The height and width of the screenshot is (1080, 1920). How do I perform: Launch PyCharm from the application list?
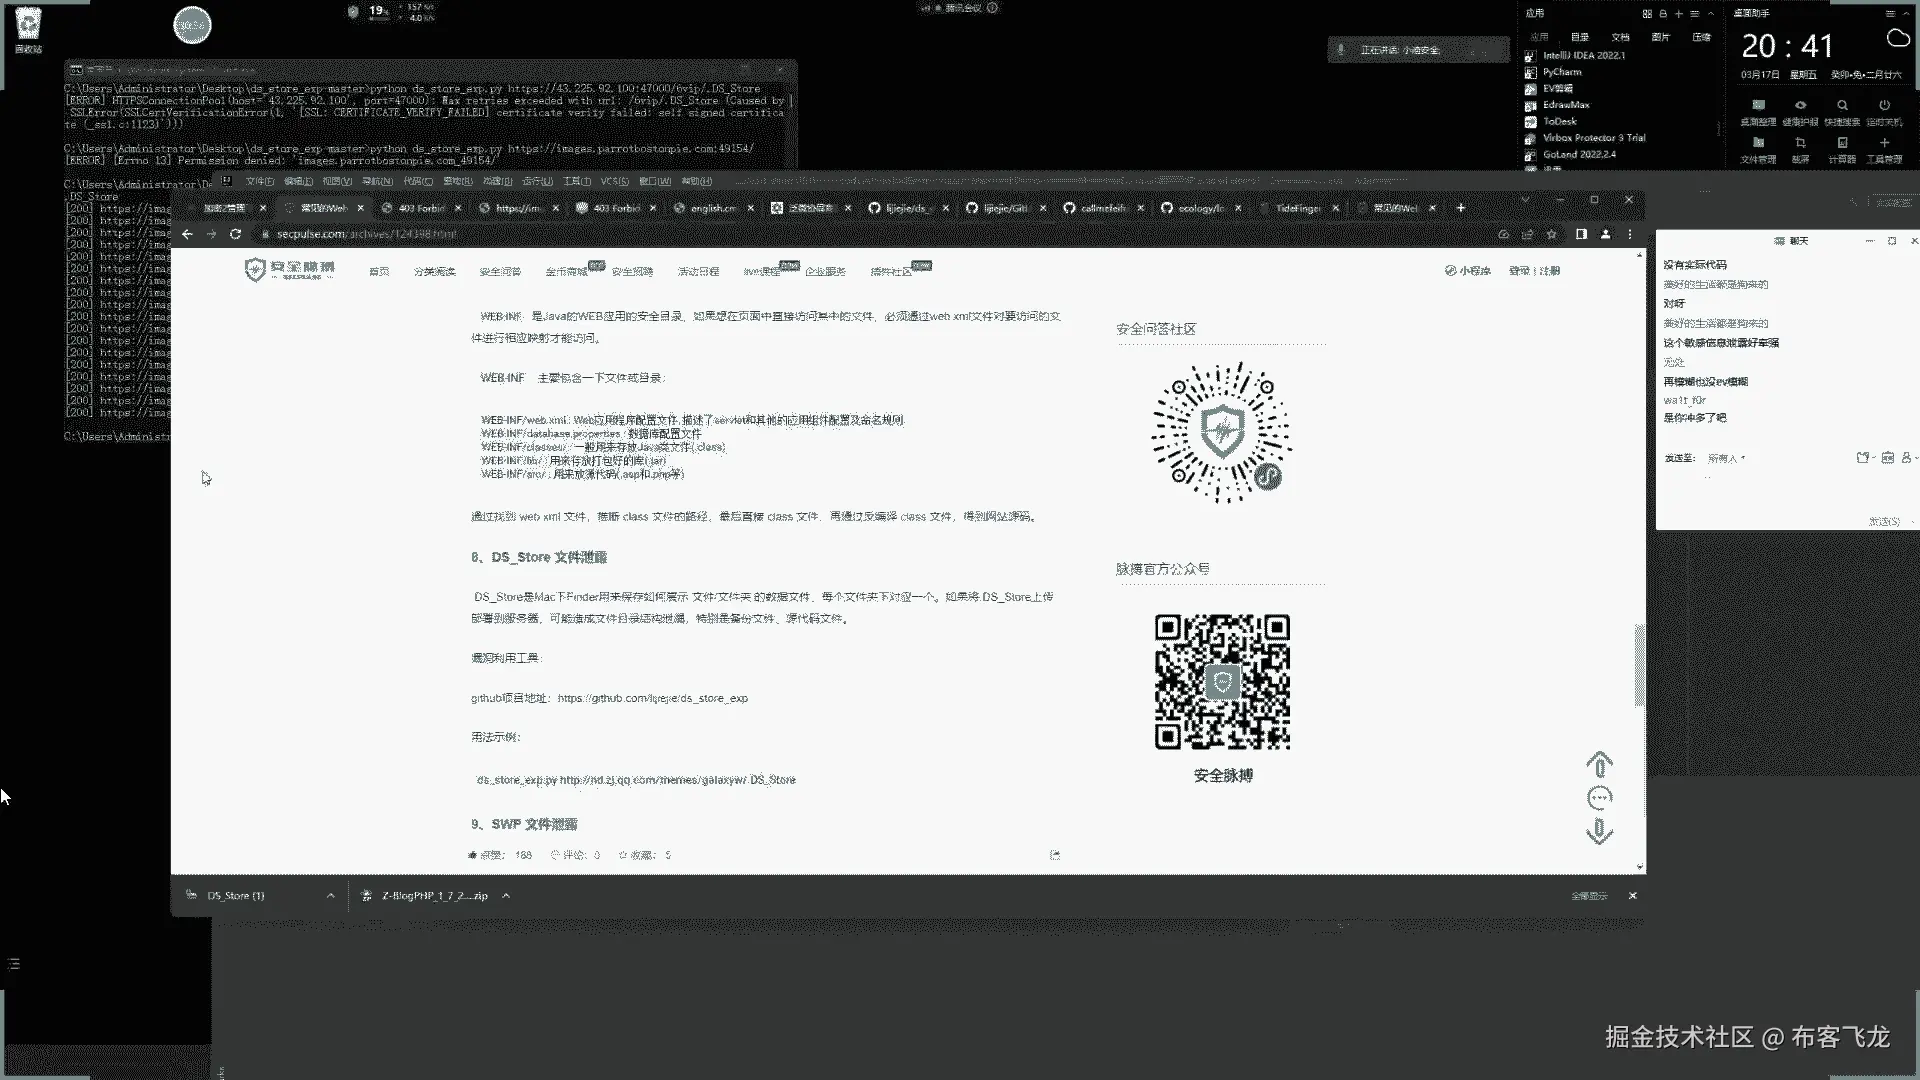tap(1561, 72)
